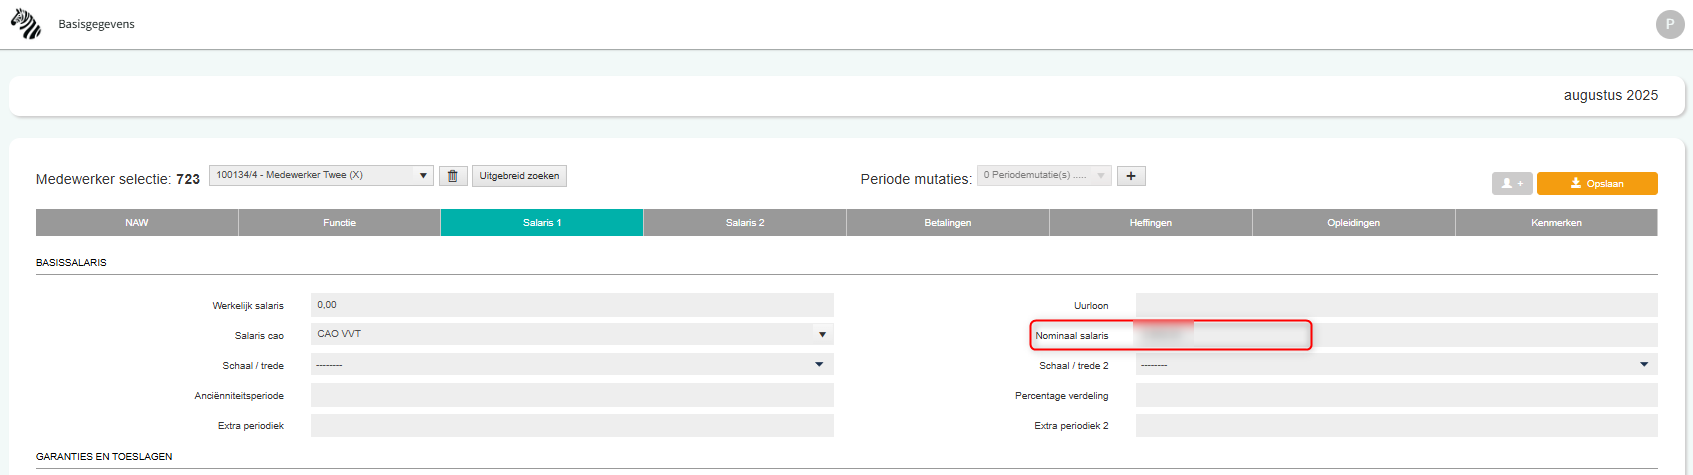Click the trash icon to clear employee

[452, 176]
